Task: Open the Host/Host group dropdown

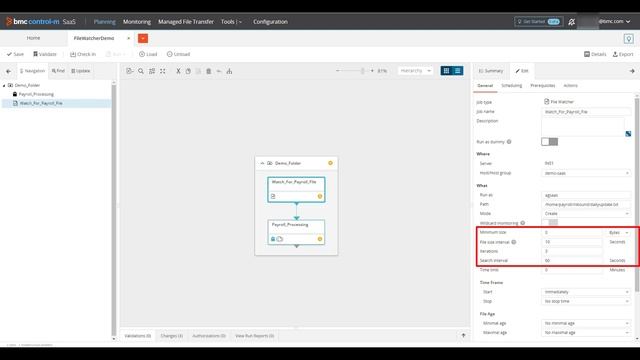Action: 586,173
